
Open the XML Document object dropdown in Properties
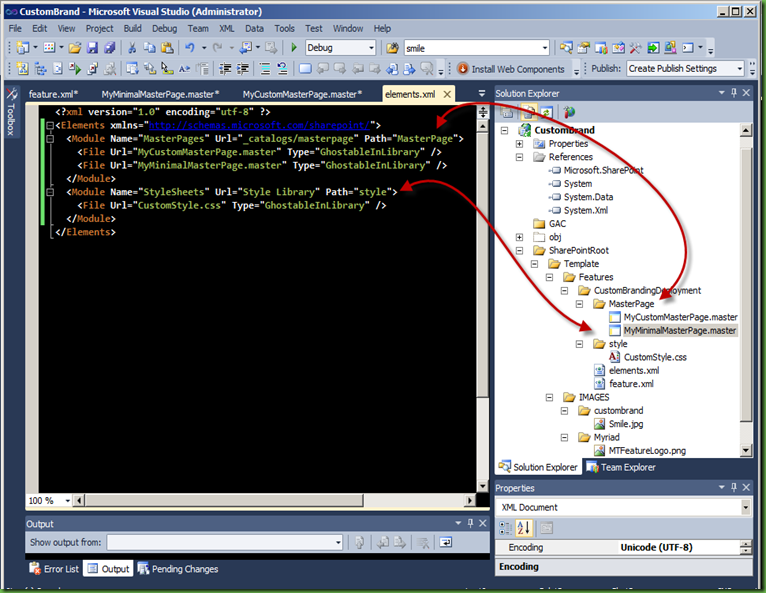[x=745, y=508]
